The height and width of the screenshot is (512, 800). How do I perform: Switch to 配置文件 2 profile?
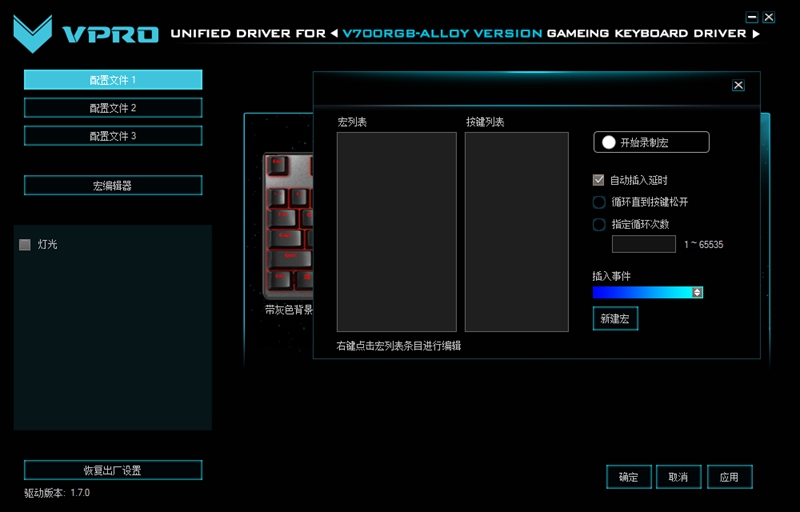pos(113,108)
